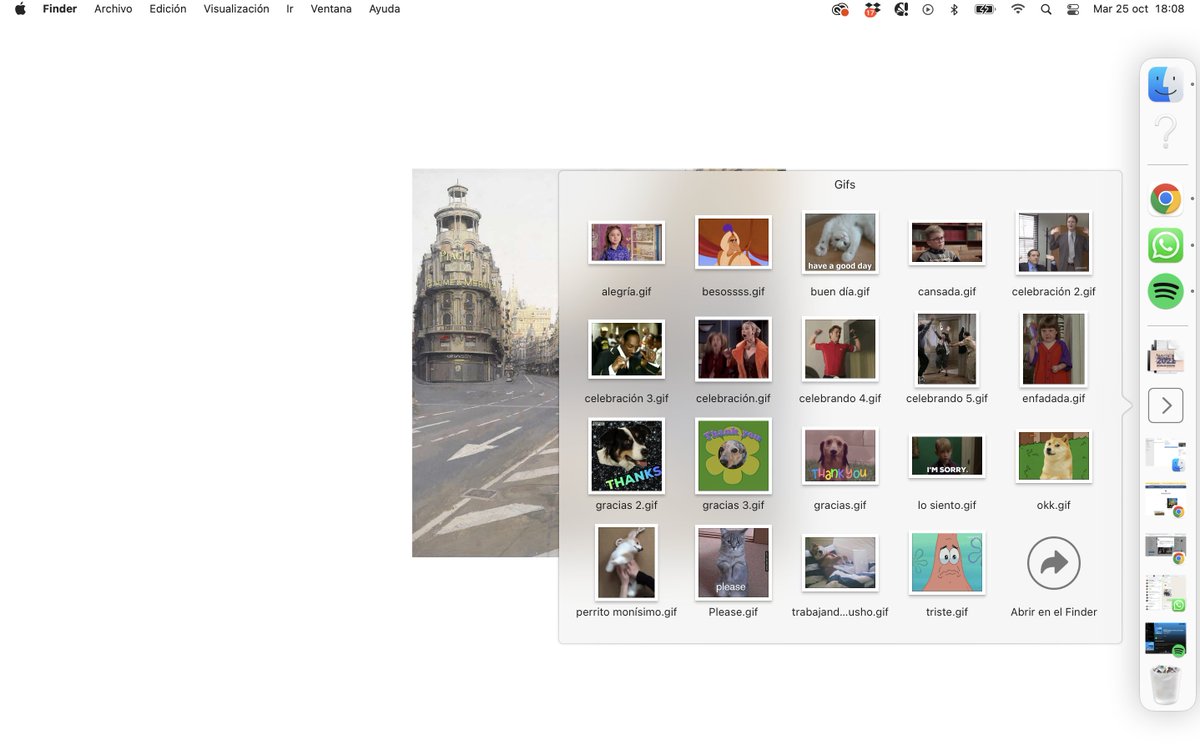
Task: Open the Apple menu
Action: tap(20, 9)
